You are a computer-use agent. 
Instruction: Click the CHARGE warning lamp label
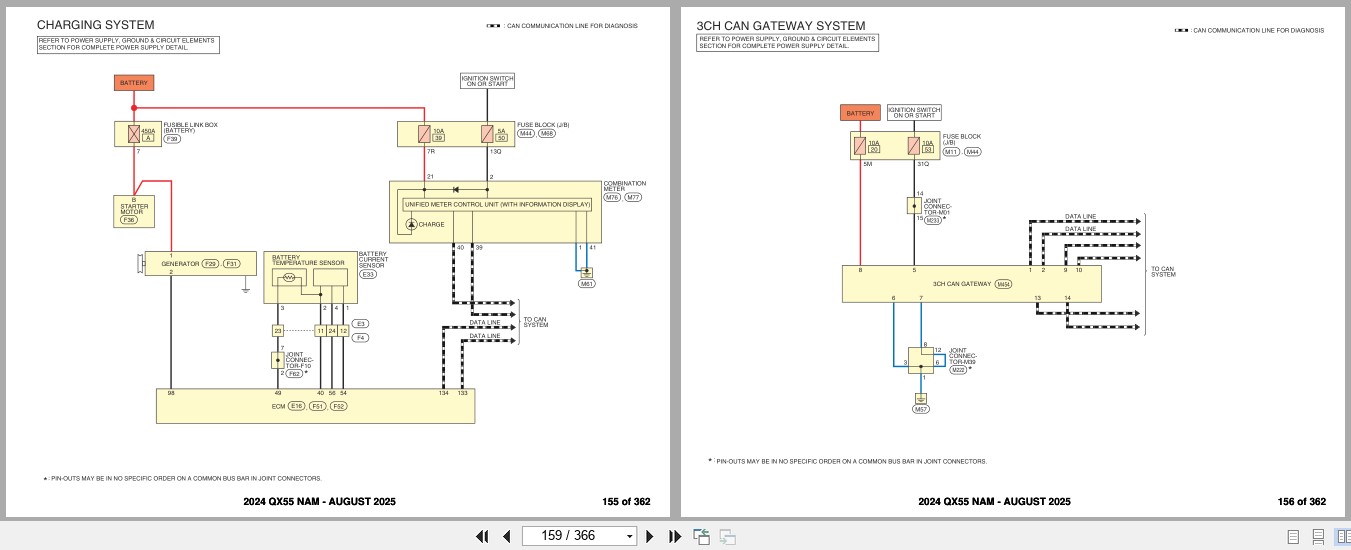431,224
